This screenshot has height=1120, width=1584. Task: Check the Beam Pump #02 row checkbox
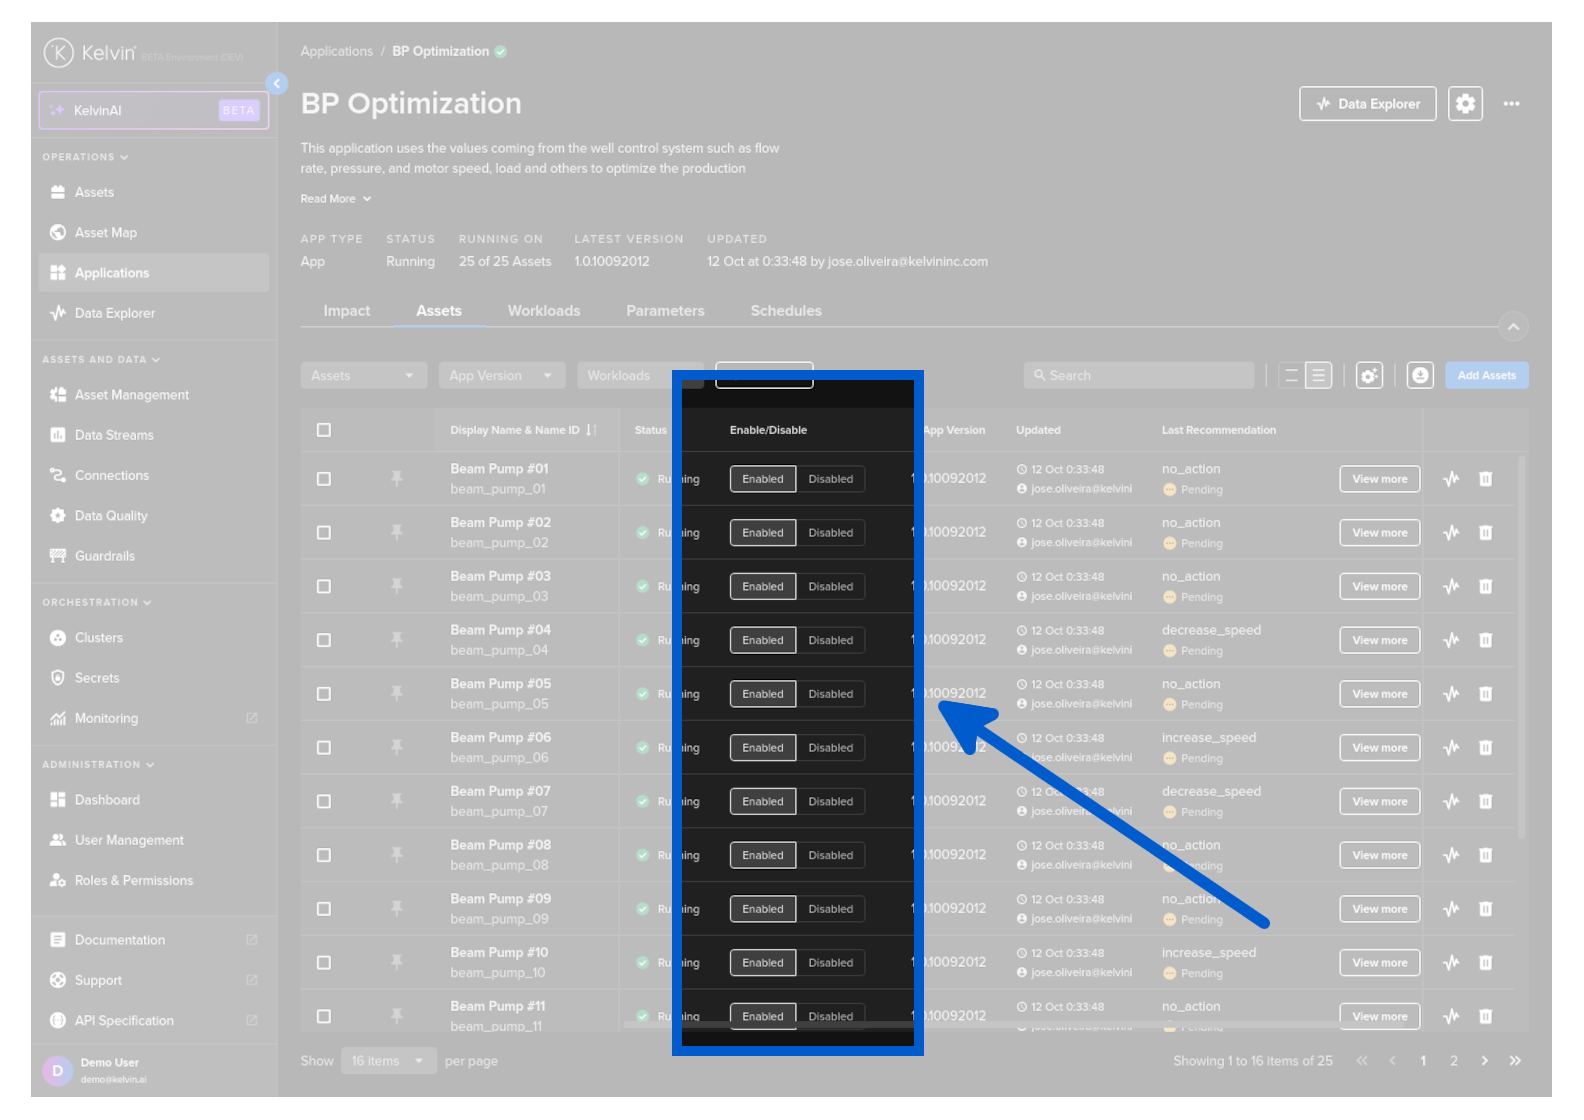[x=324, y=533]
